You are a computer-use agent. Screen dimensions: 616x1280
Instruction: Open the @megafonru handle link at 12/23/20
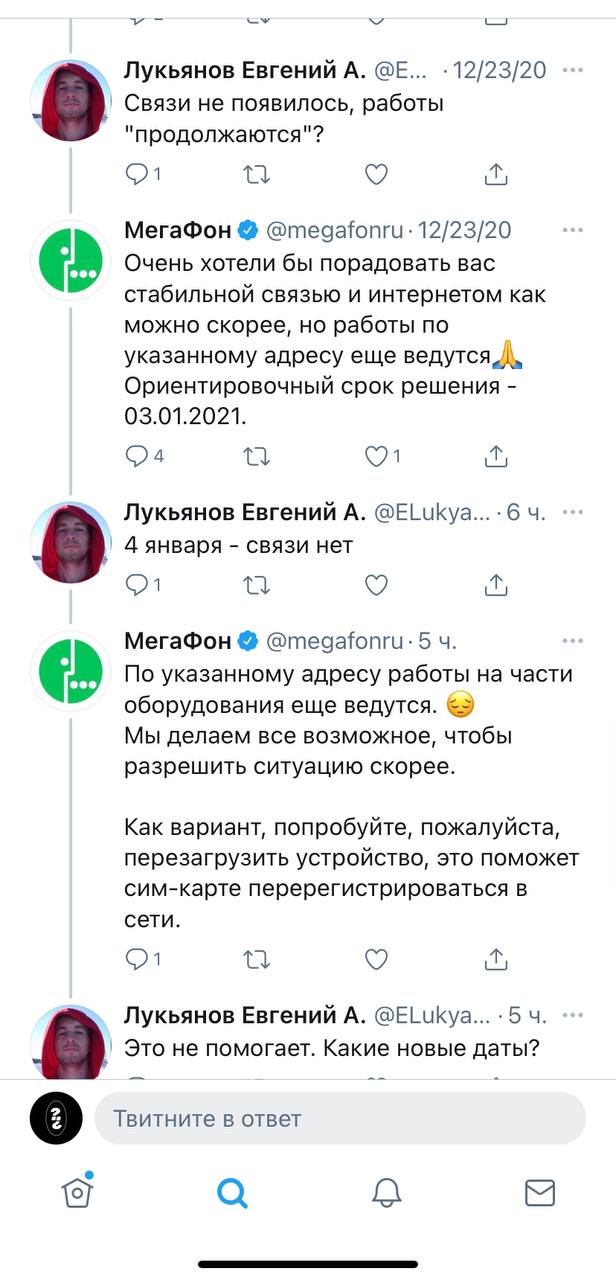(336, 231)
